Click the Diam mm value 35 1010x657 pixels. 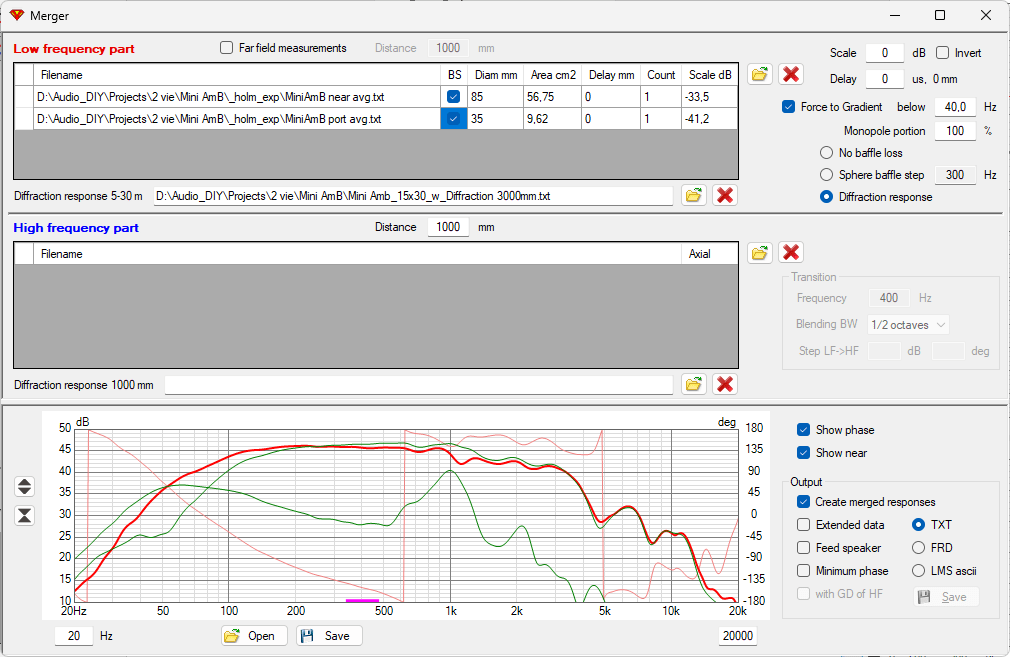click(495, 119)
